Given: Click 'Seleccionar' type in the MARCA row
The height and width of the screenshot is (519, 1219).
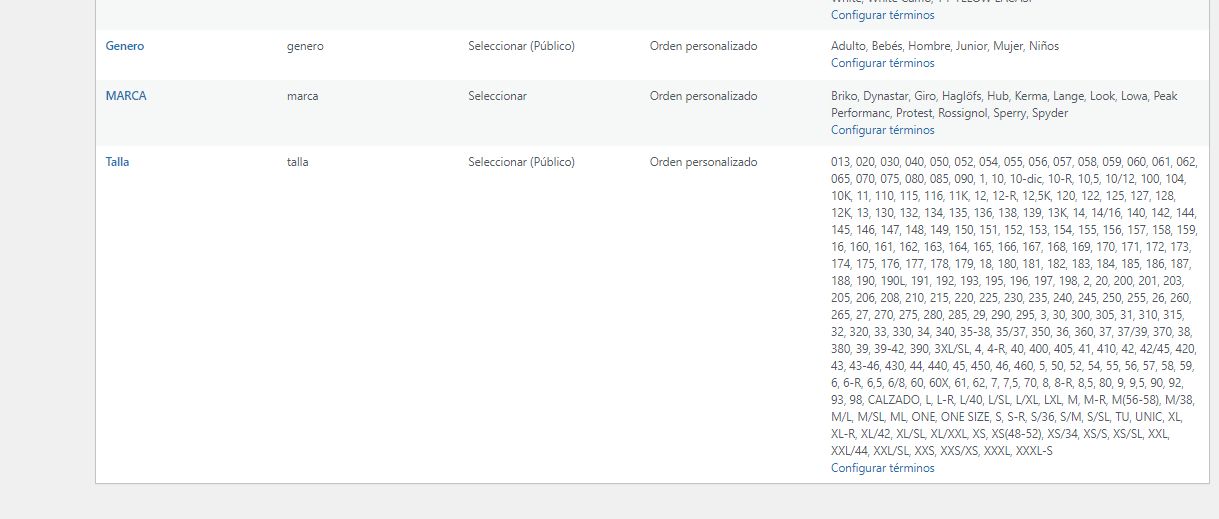Looking at the screenshot, I should tap(498, 96).
